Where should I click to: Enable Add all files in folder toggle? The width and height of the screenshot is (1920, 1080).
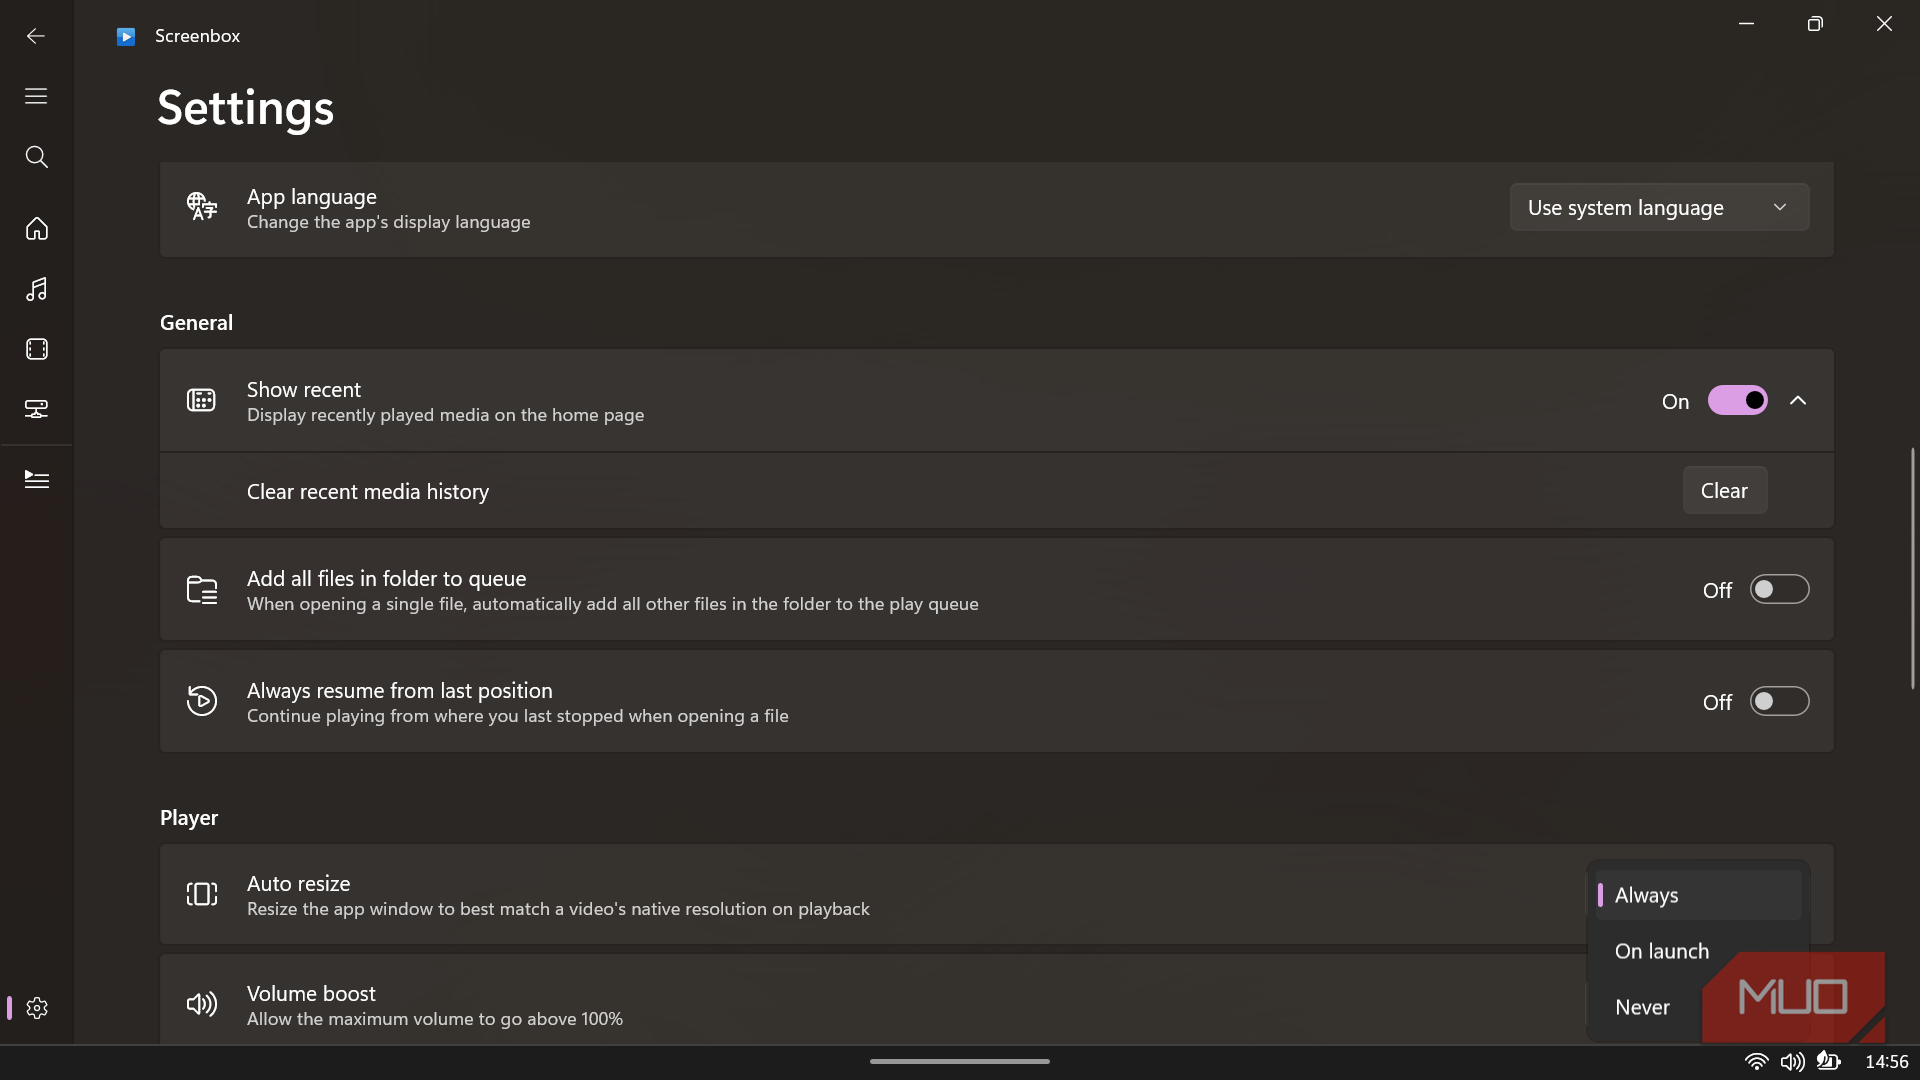(x=1779, y=590)
